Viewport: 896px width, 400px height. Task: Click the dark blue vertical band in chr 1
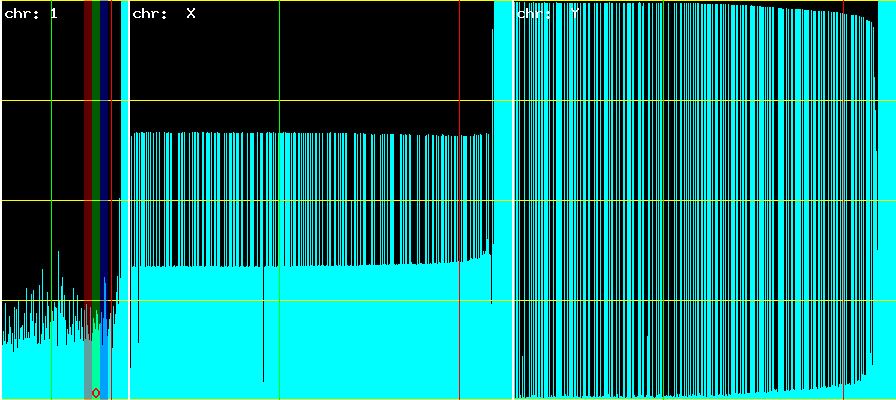click(104, 150)
